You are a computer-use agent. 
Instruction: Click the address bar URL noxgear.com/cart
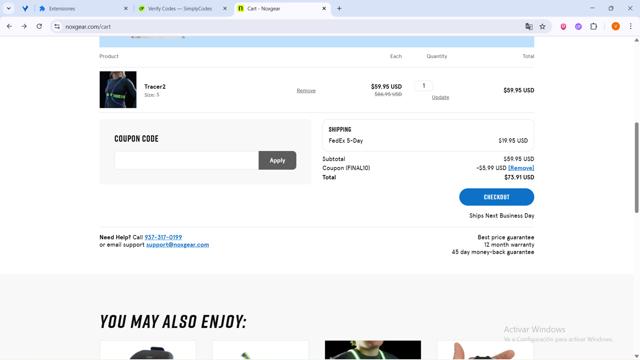click(x=88, y=27)
